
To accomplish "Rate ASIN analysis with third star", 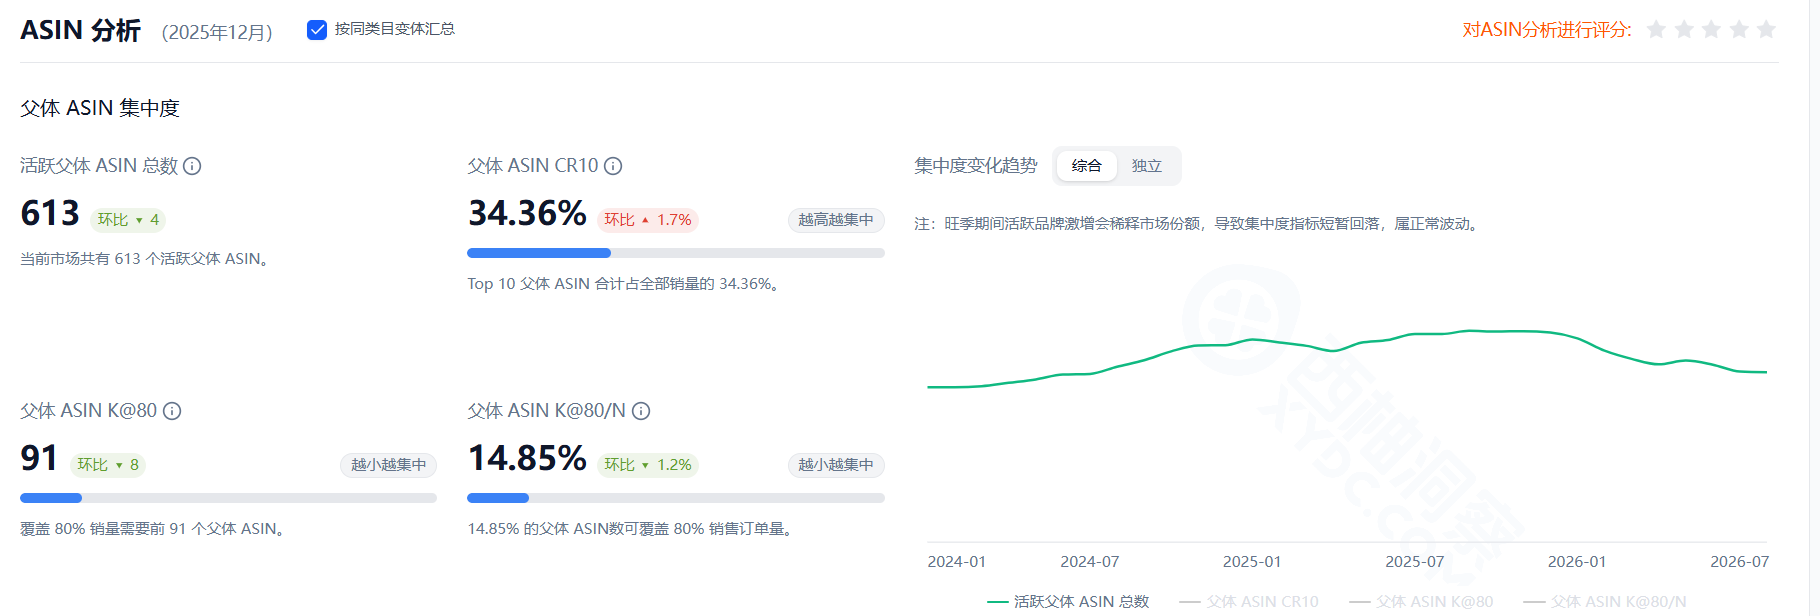I will 1711,29.
